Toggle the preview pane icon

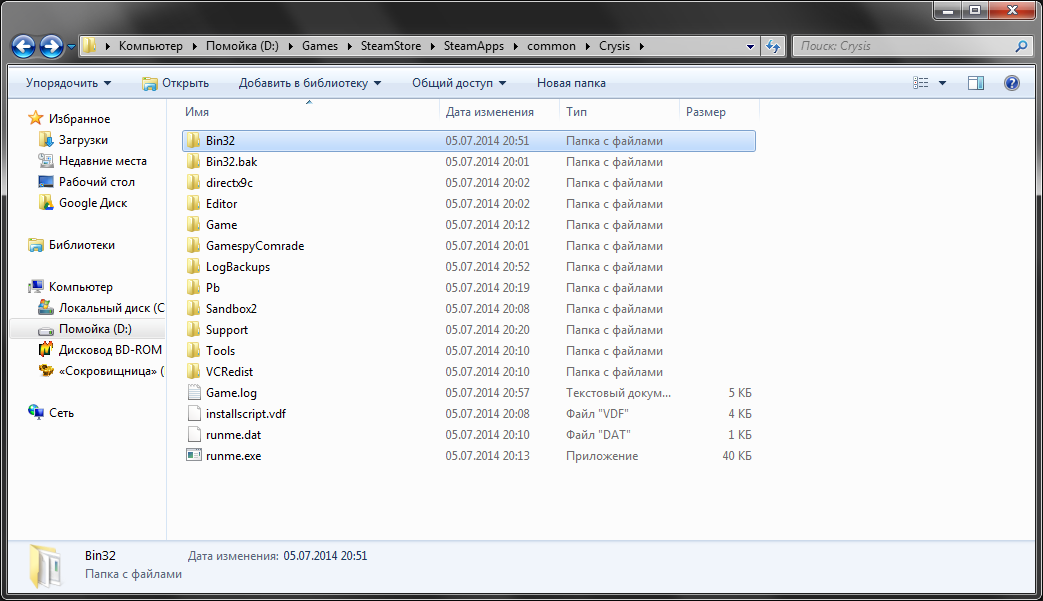click(976, 83)
